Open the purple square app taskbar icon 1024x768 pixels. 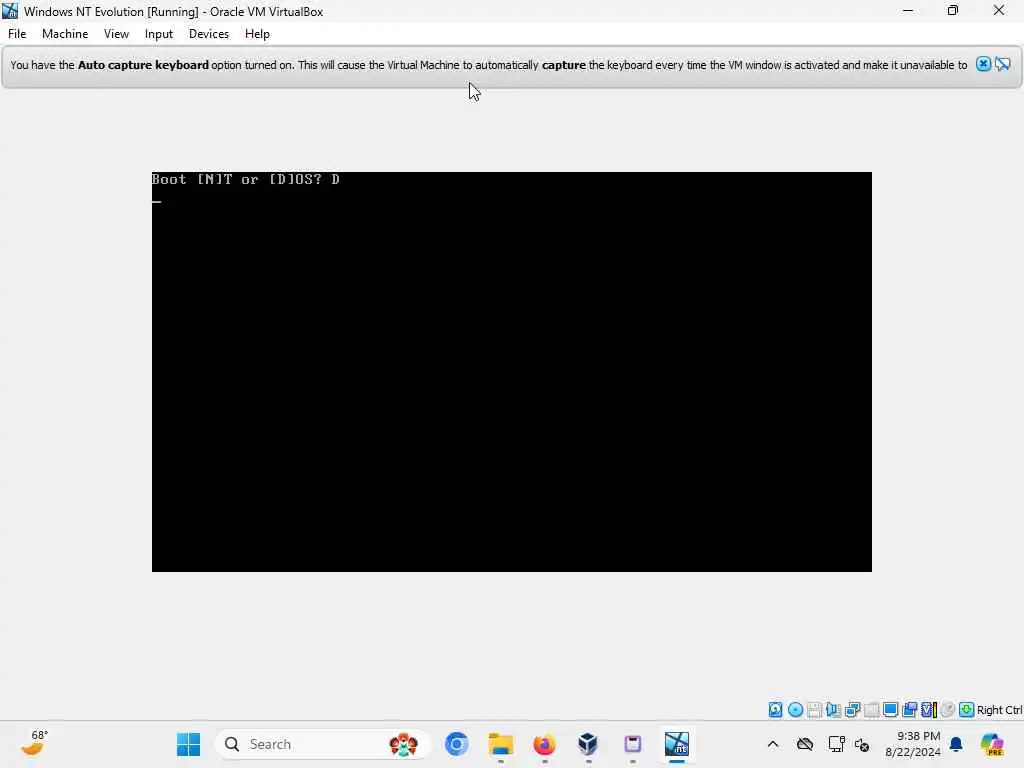(x=632, y=744)
